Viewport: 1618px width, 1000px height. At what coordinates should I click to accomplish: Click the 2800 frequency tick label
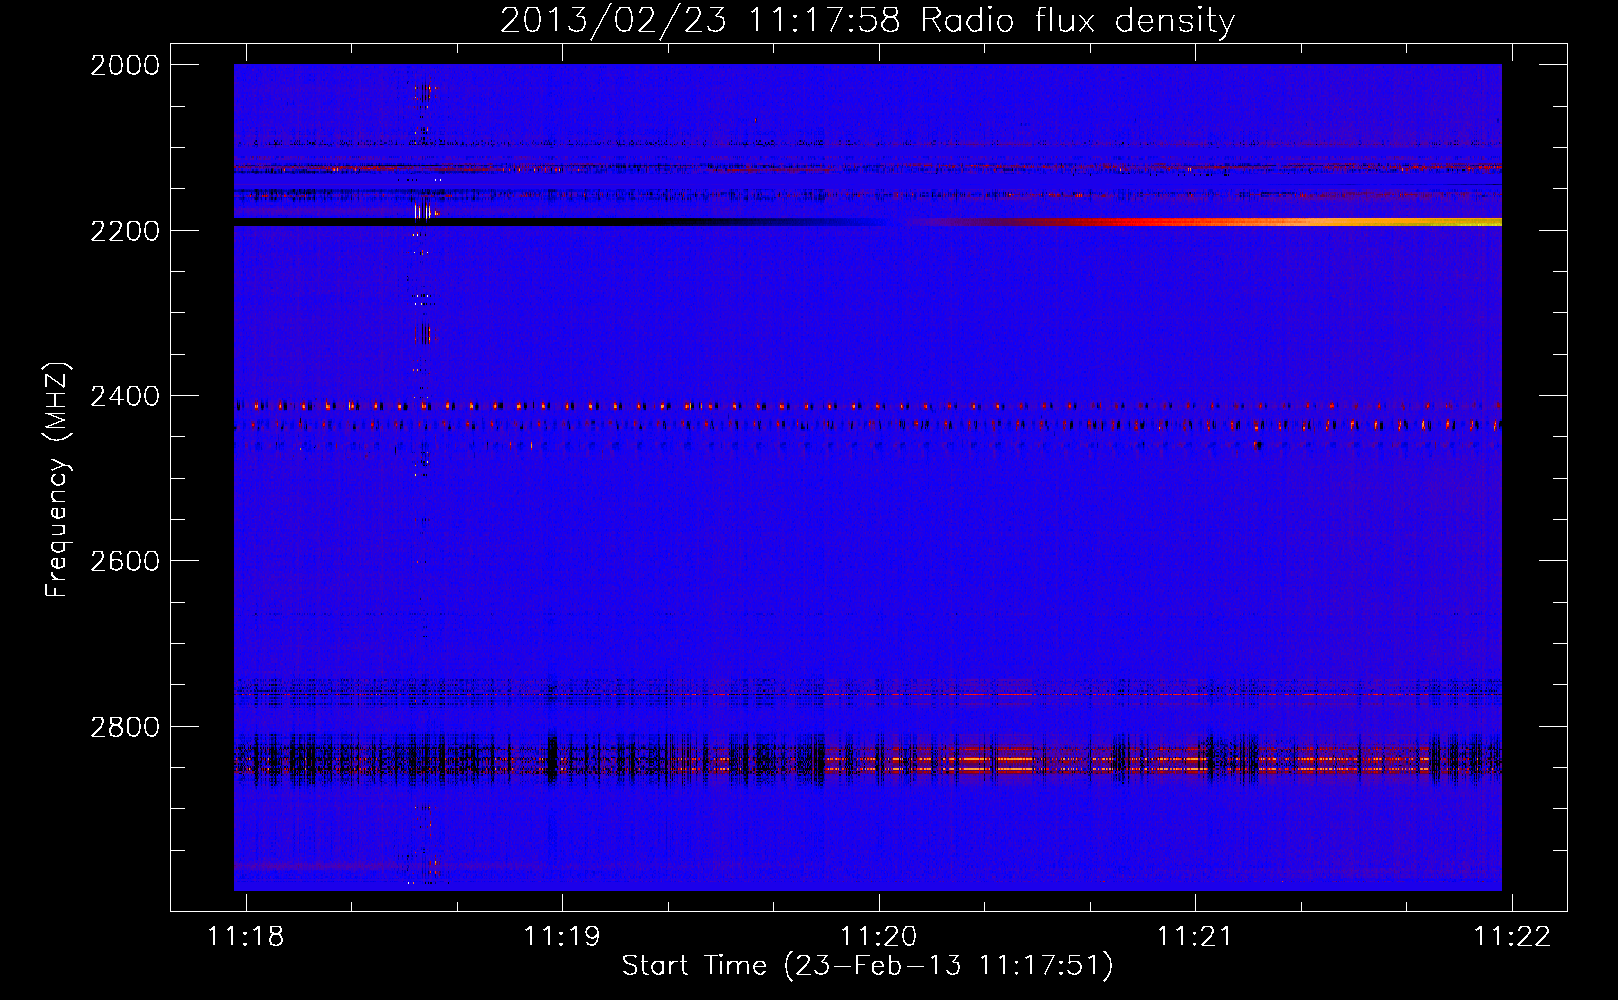tap(125, 727)
